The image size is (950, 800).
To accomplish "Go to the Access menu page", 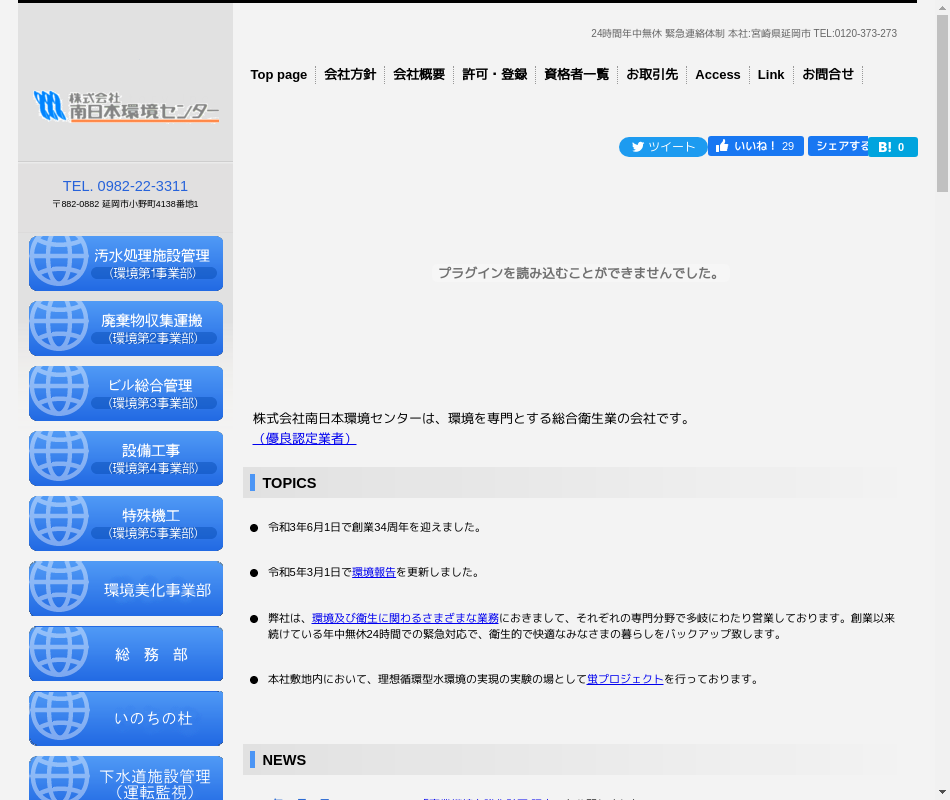I will (x=717, y=75).
